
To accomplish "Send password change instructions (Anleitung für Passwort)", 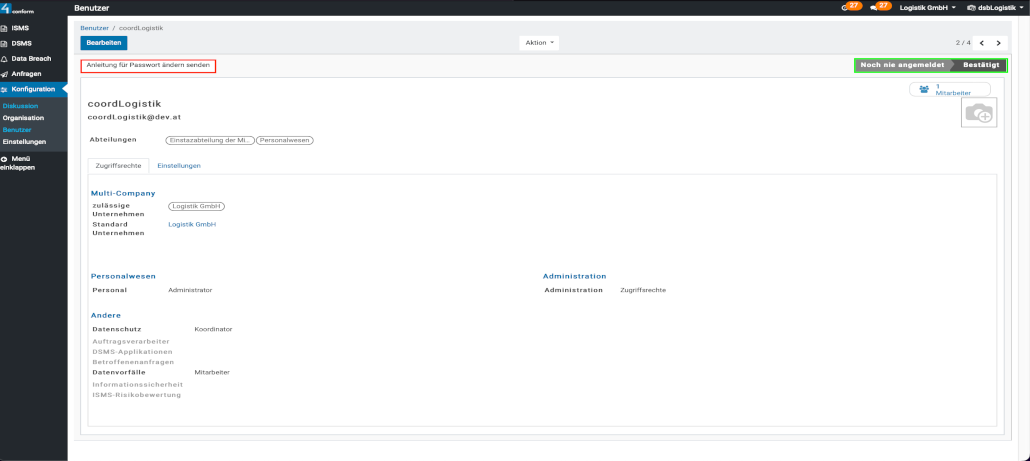I will pyautogui.click(x=148, y=65).
